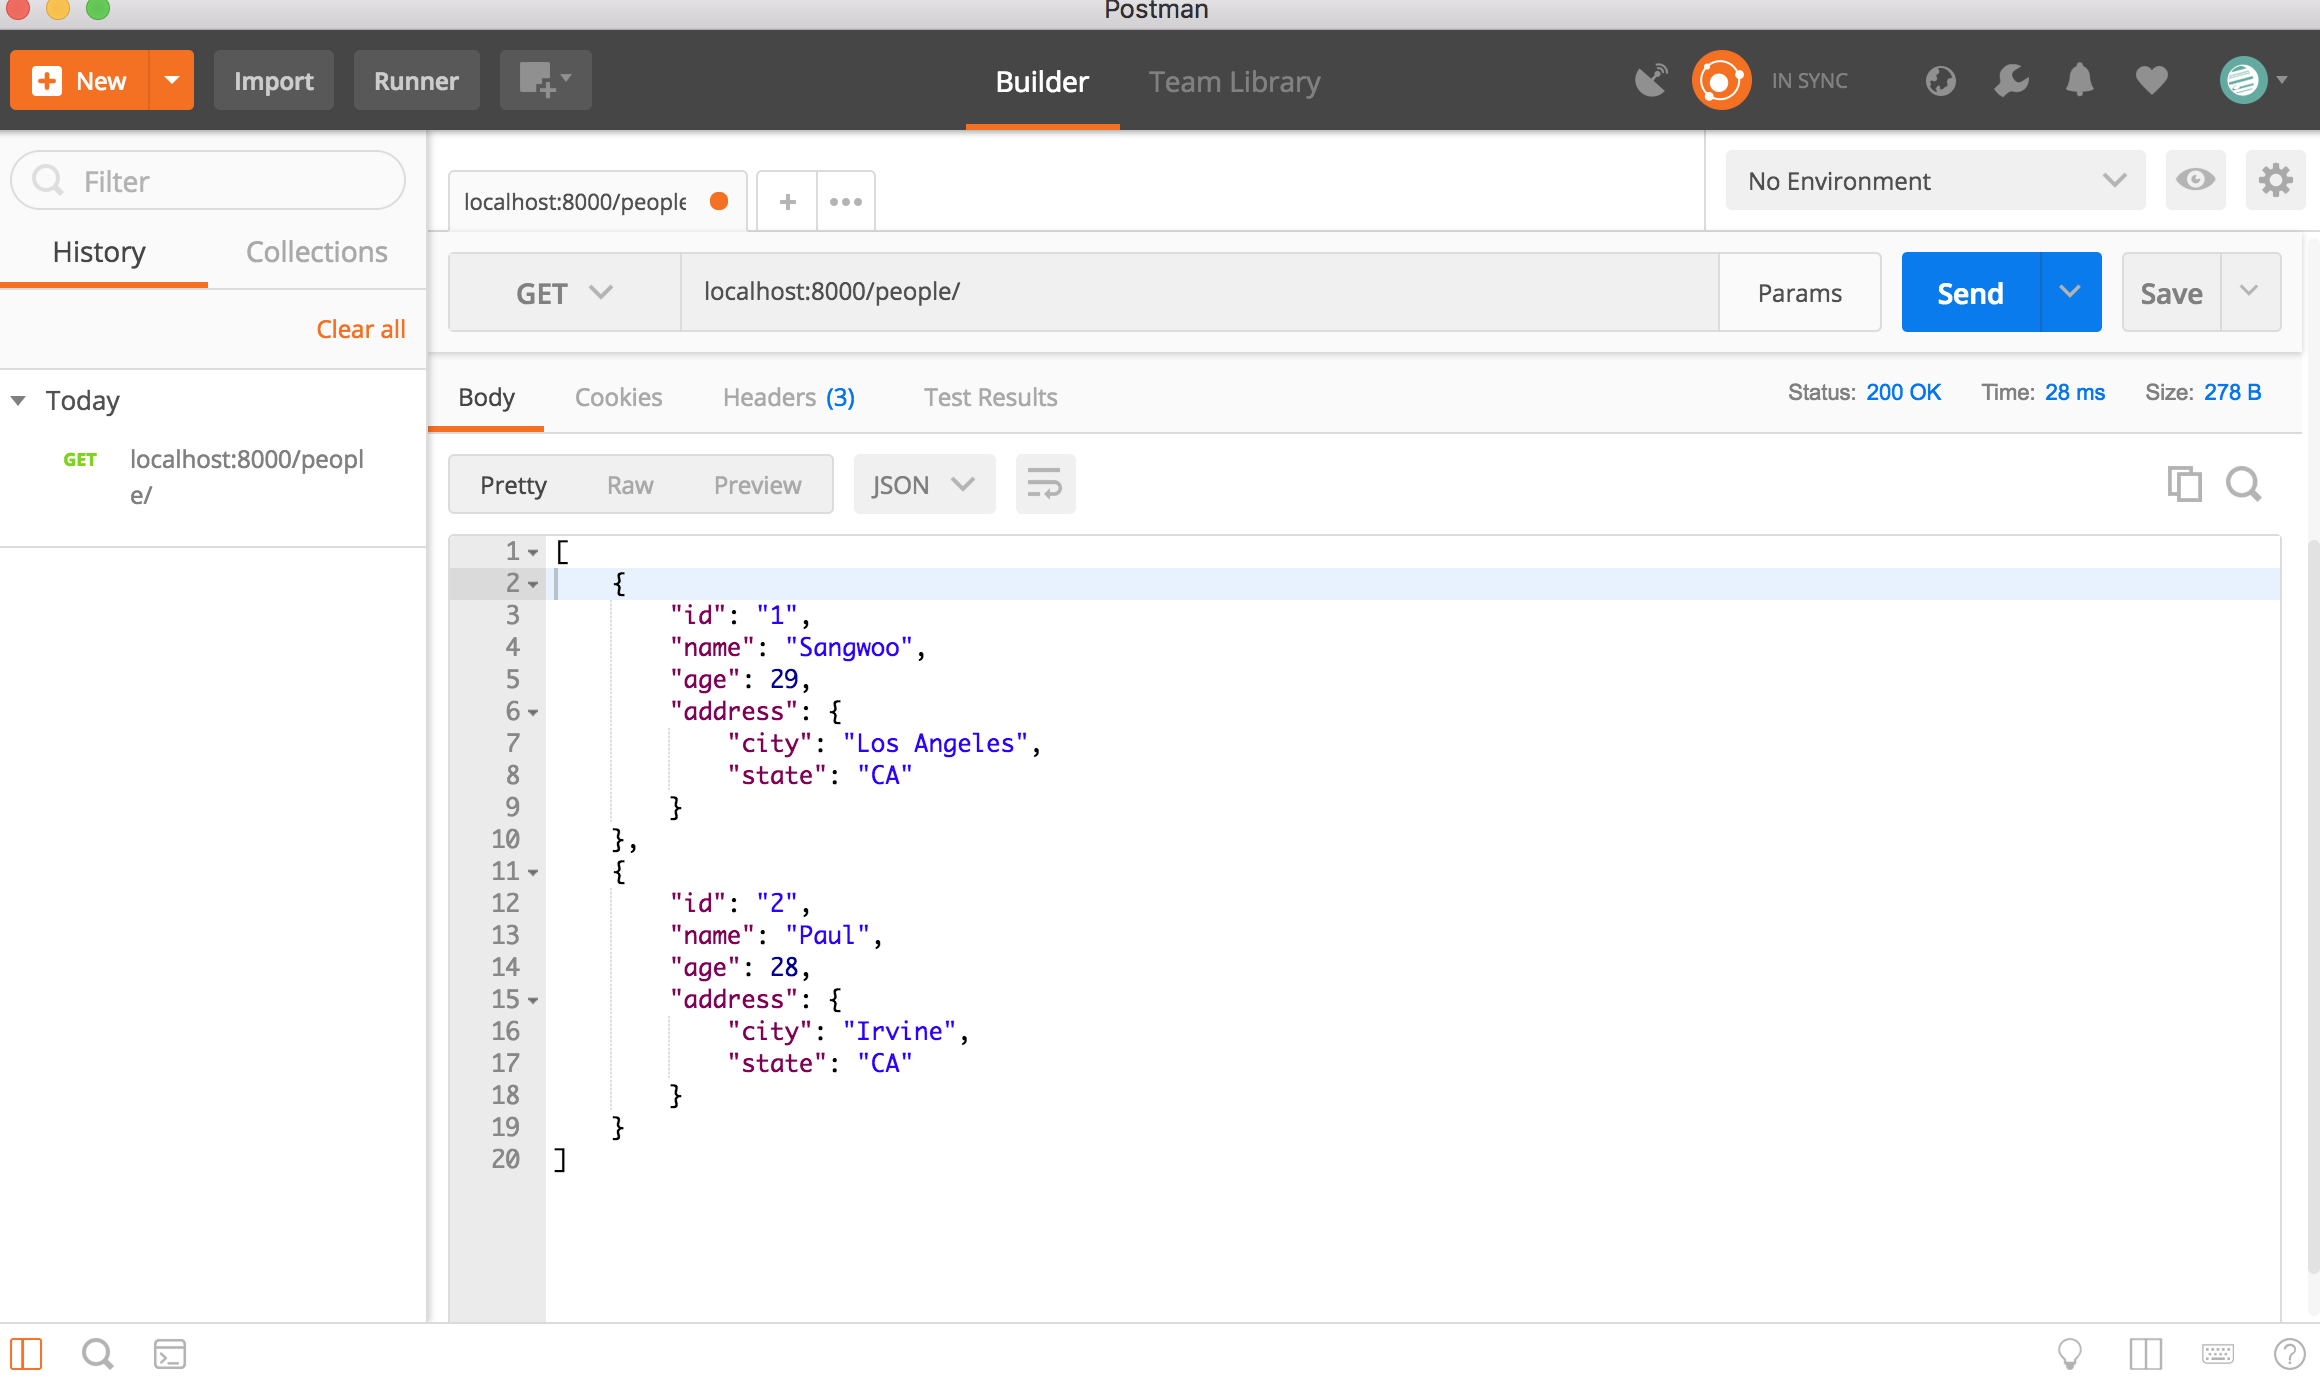Select the History sidebar tab

[x=99, y=252]
